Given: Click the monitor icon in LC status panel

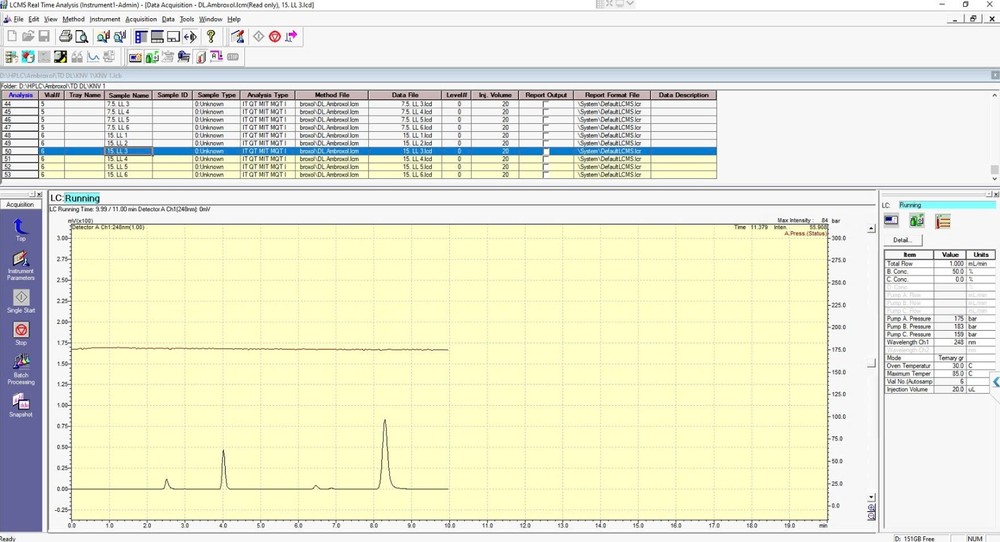Looking at the screenshot, I should [891, 221].
